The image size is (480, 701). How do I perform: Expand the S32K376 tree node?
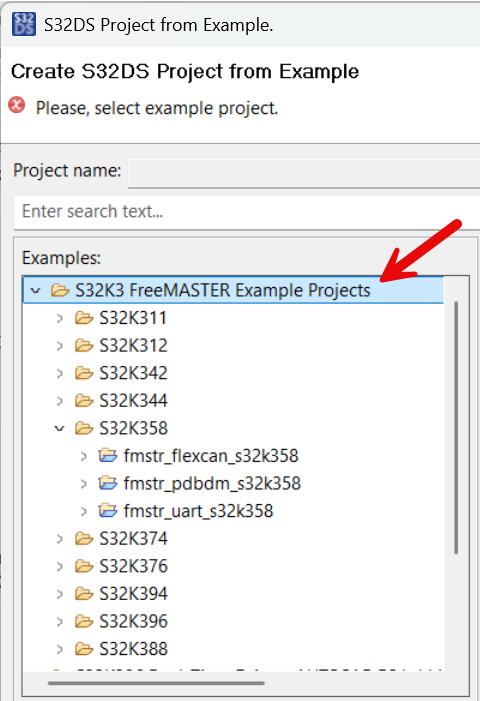coord(60,566)
